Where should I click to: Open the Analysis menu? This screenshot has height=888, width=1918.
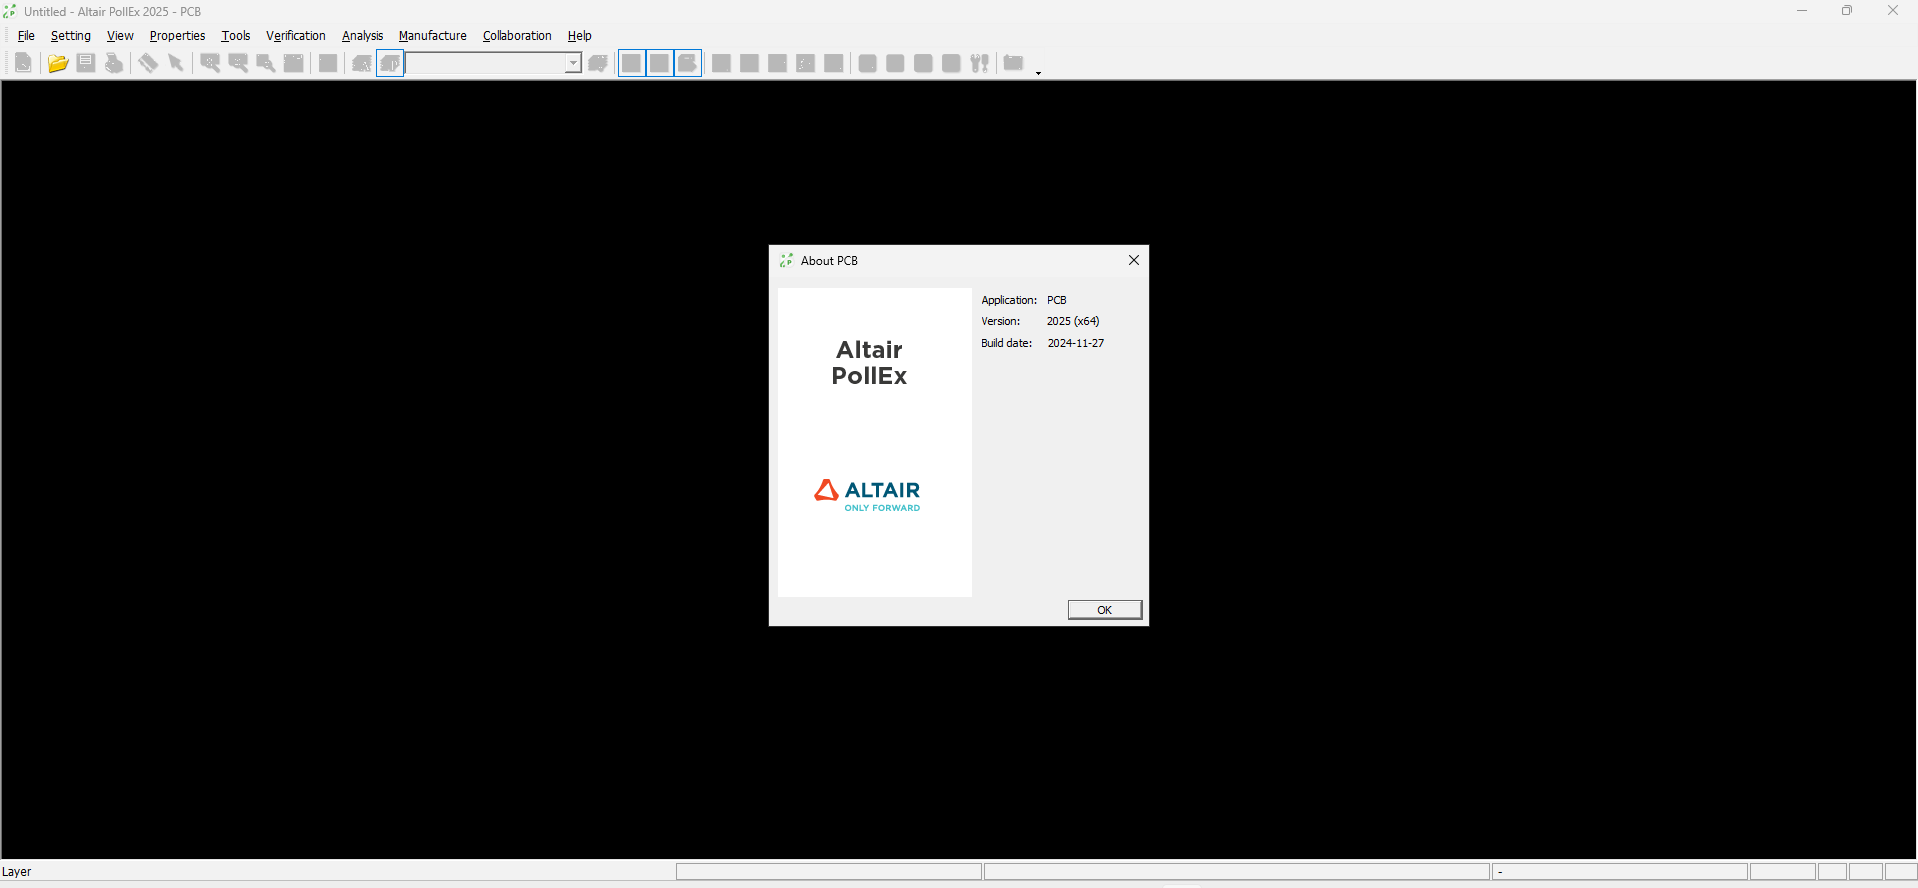tap(362, 36)
